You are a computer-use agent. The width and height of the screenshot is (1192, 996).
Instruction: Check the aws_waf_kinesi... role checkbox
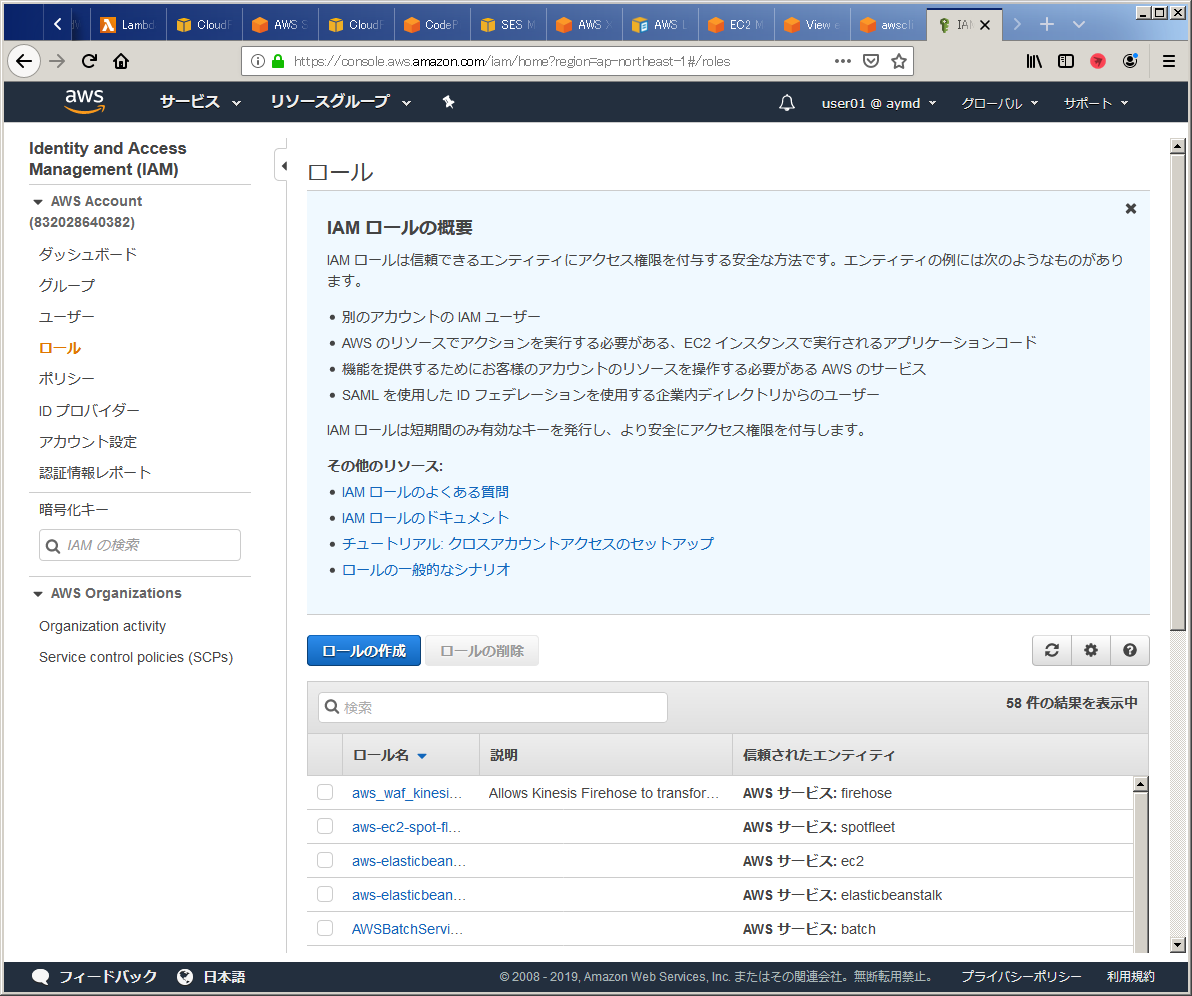click(x=325, y=792)
